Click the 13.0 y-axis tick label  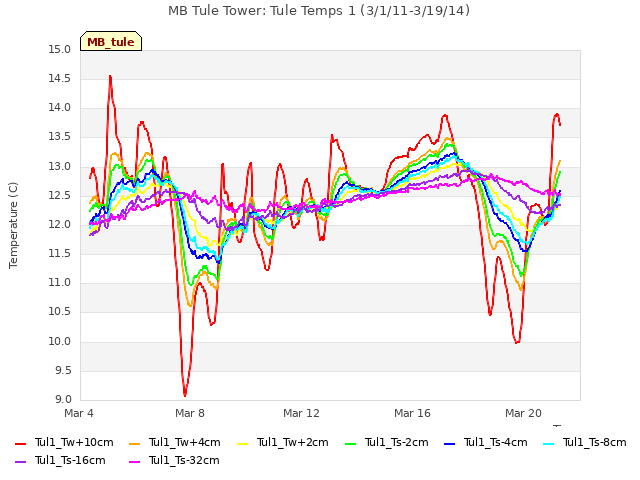(x=60, y=167)
